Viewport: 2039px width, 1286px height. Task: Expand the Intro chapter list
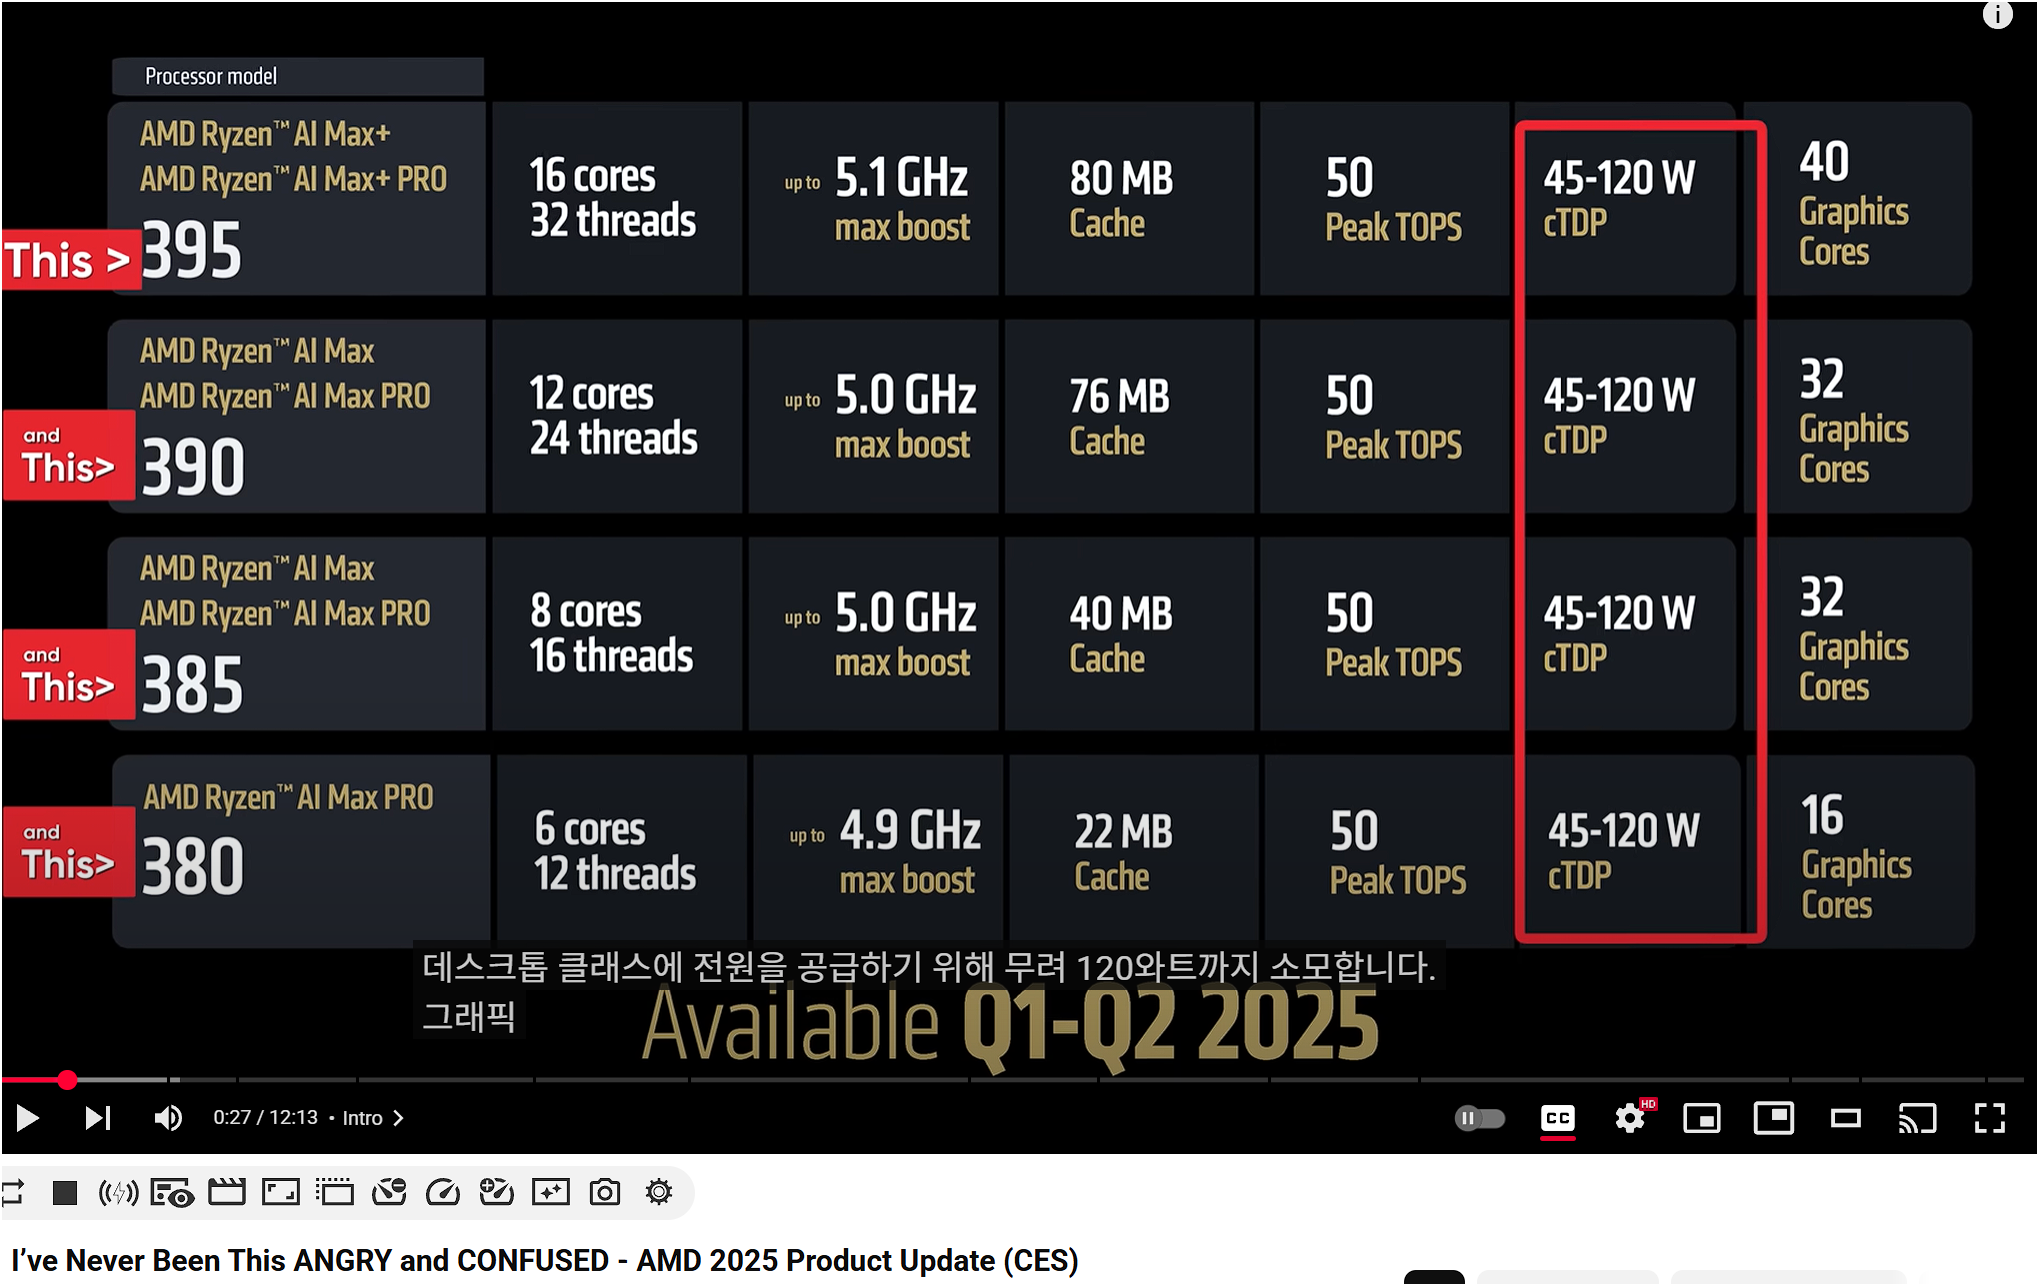coord(373,1118)
